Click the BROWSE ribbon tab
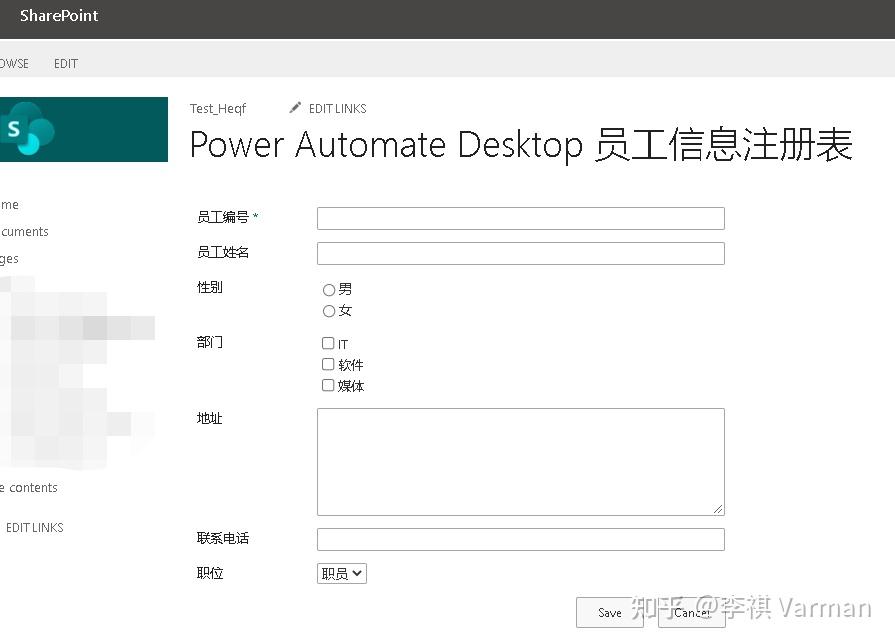The height and width of the screenshot is (644, 895). pyautogui.click(x=12, y=63)
